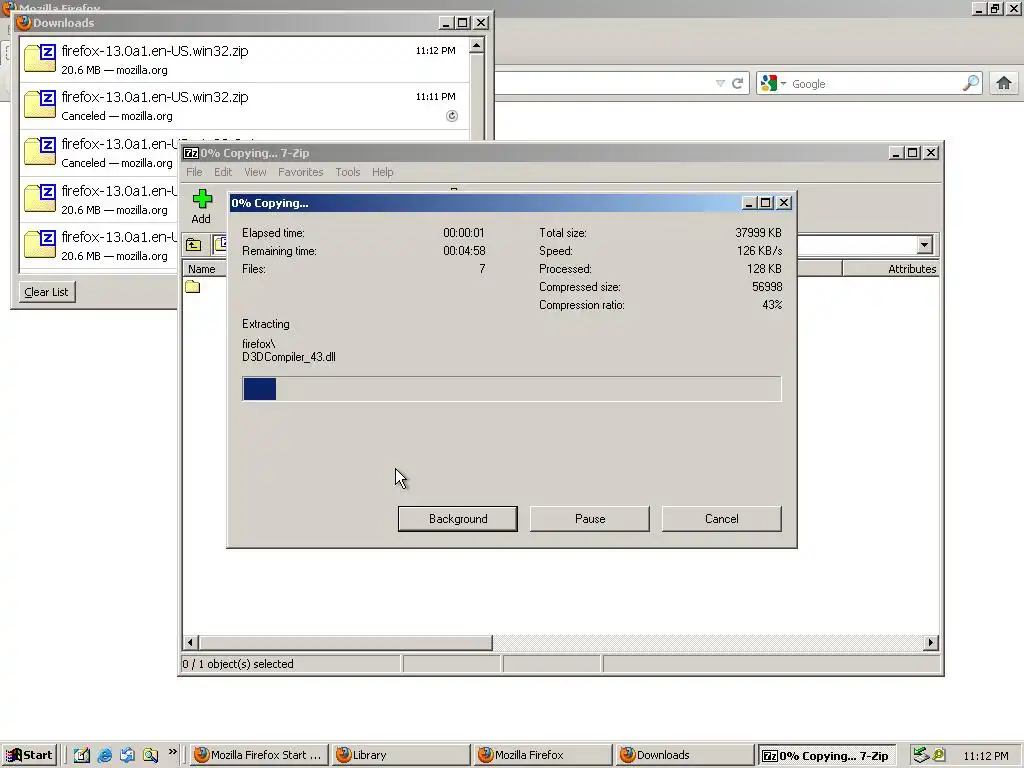Viewport: 1024px width, 768px height.
Task: Click second toolbar icon beside up-folder
Action: (x=220, y=244)
